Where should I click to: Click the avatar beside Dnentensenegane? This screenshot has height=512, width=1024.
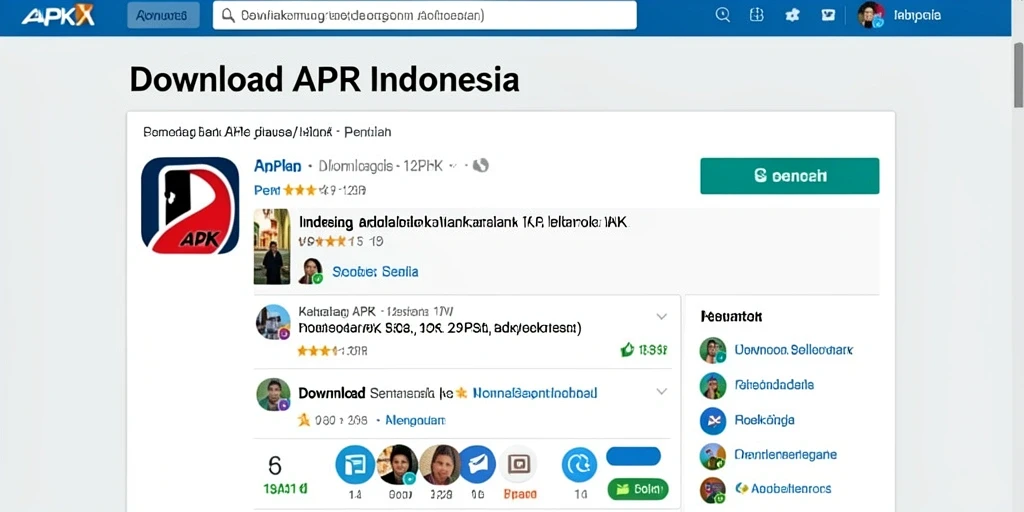[x=712, y=456]
